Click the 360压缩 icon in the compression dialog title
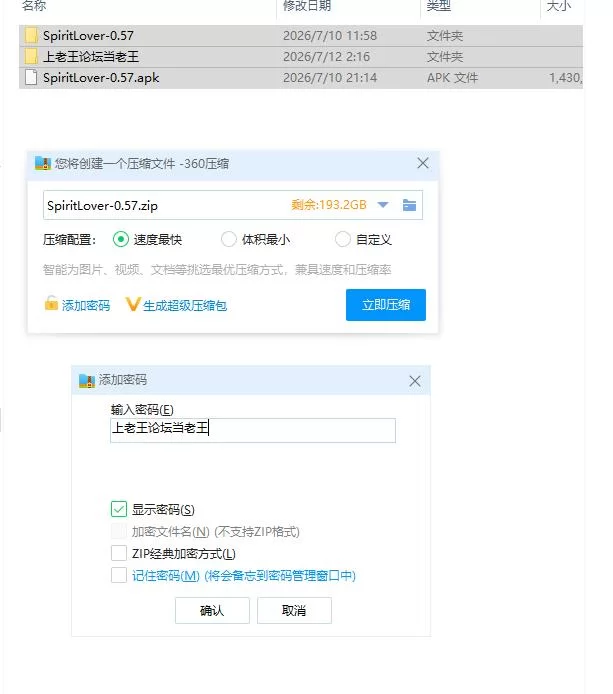Image resolution: width=613 pixels, height=694 pixels. (43, 163)
